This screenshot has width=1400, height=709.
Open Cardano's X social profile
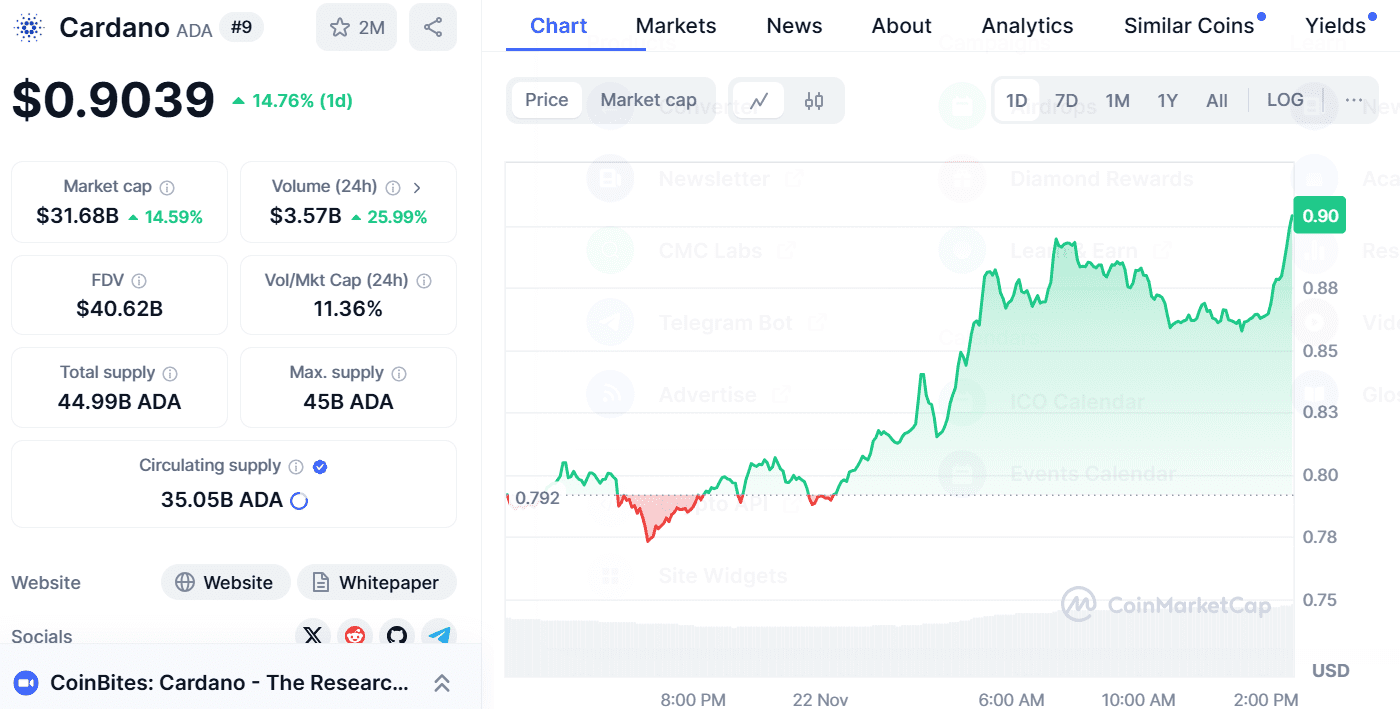313,635
